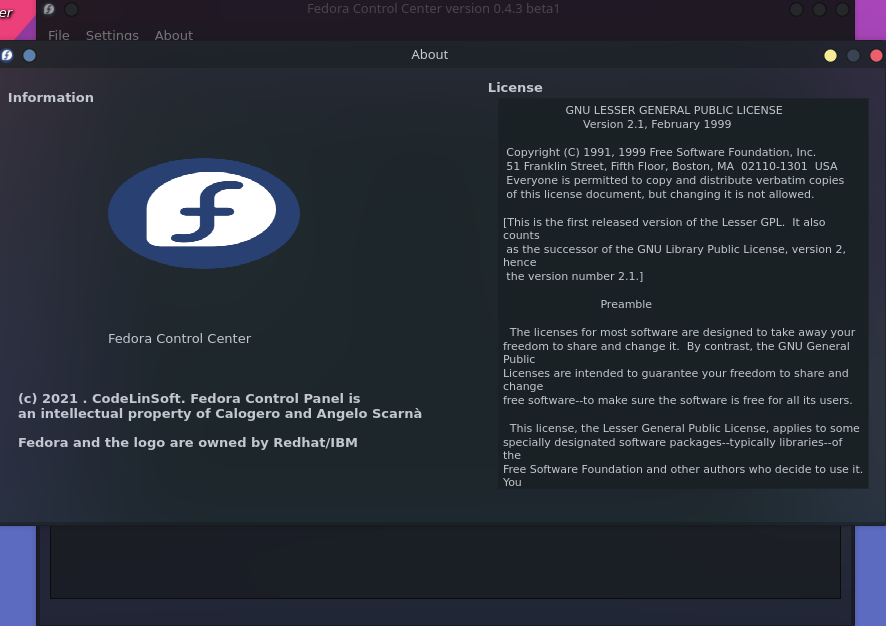Click the '51 Franklin Street' address line
The image size is (886, 626).
point(671,166)
